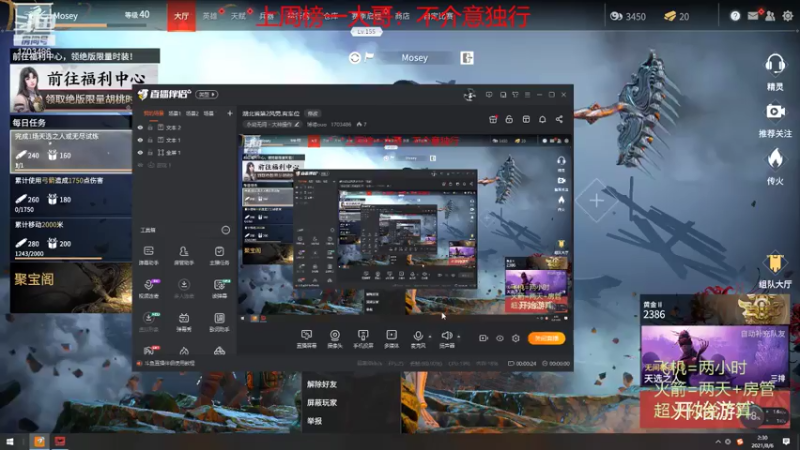Viewport: 800px width, 450px height.
Task: Open the friends icon in game header
Action: [x=770, y=16]
